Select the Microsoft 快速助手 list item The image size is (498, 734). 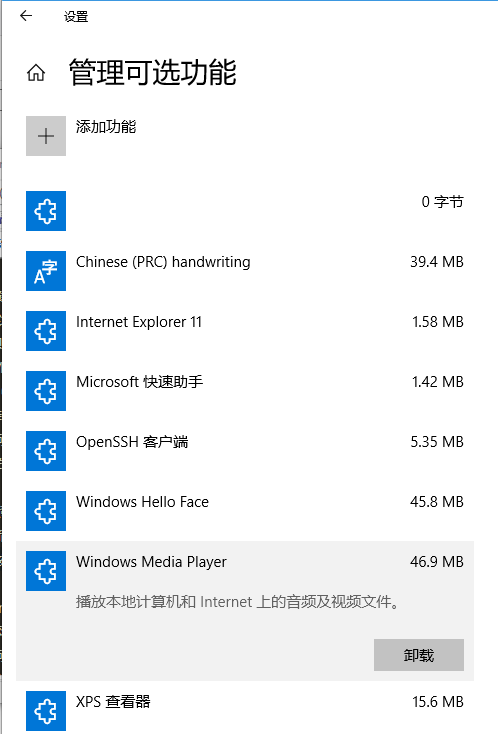pyautogui.click(x=245, y=390)
